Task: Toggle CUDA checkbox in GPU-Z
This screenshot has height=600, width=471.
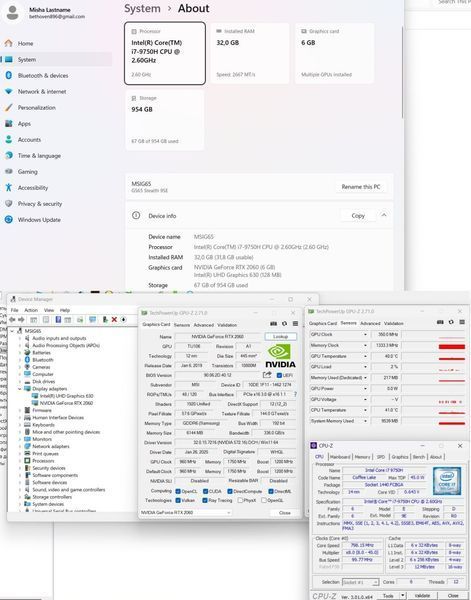Action: point(205,491)
